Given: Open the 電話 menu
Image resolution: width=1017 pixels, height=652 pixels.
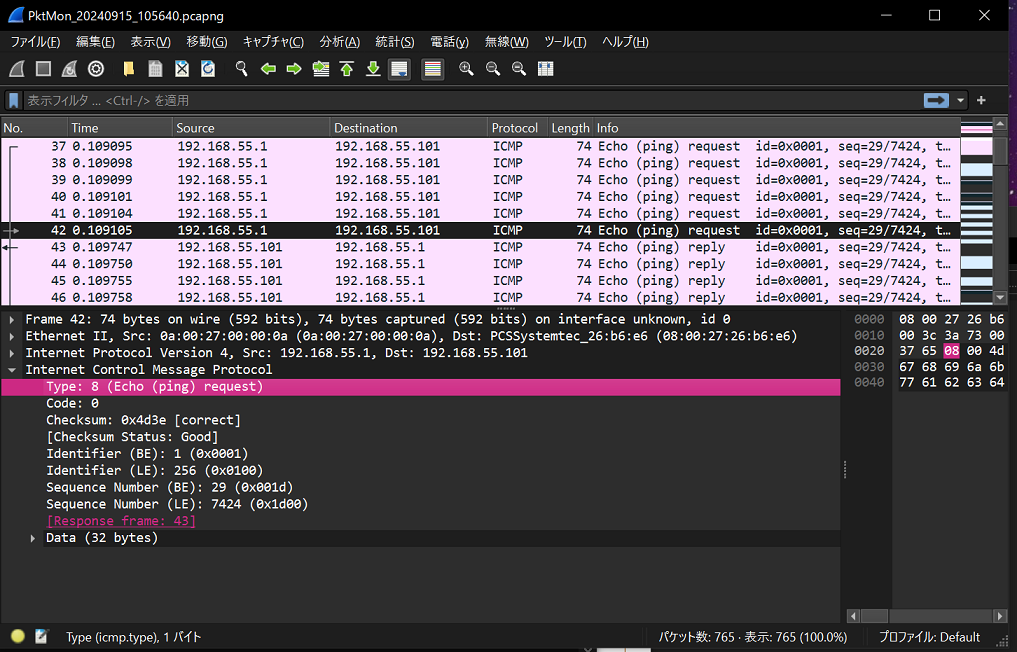Looking at the screenshot, I should pyautogui.click(x=449, y=42).
